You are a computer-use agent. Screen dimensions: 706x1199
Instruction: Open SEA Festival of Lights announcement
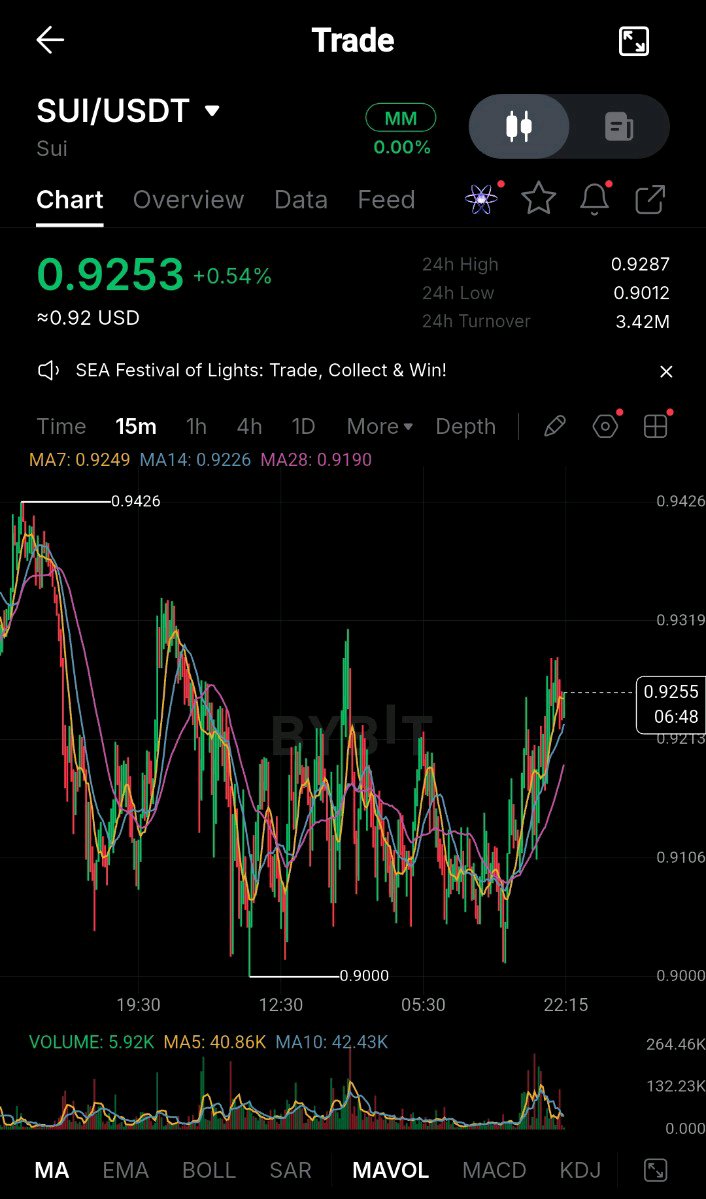[x=261, y=371]
